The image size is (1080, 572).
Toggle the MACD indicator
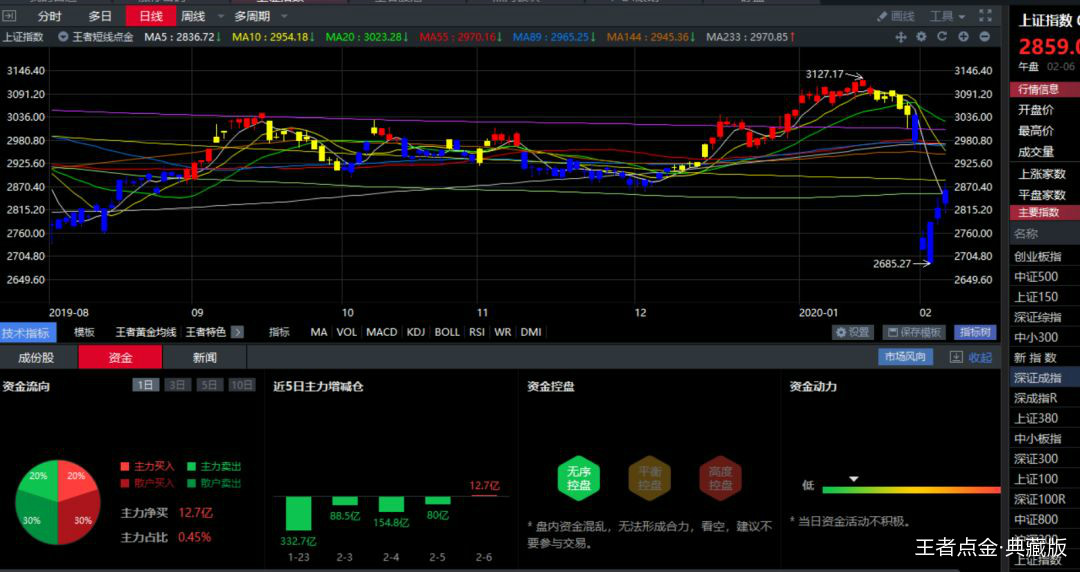tap(382, 332)
